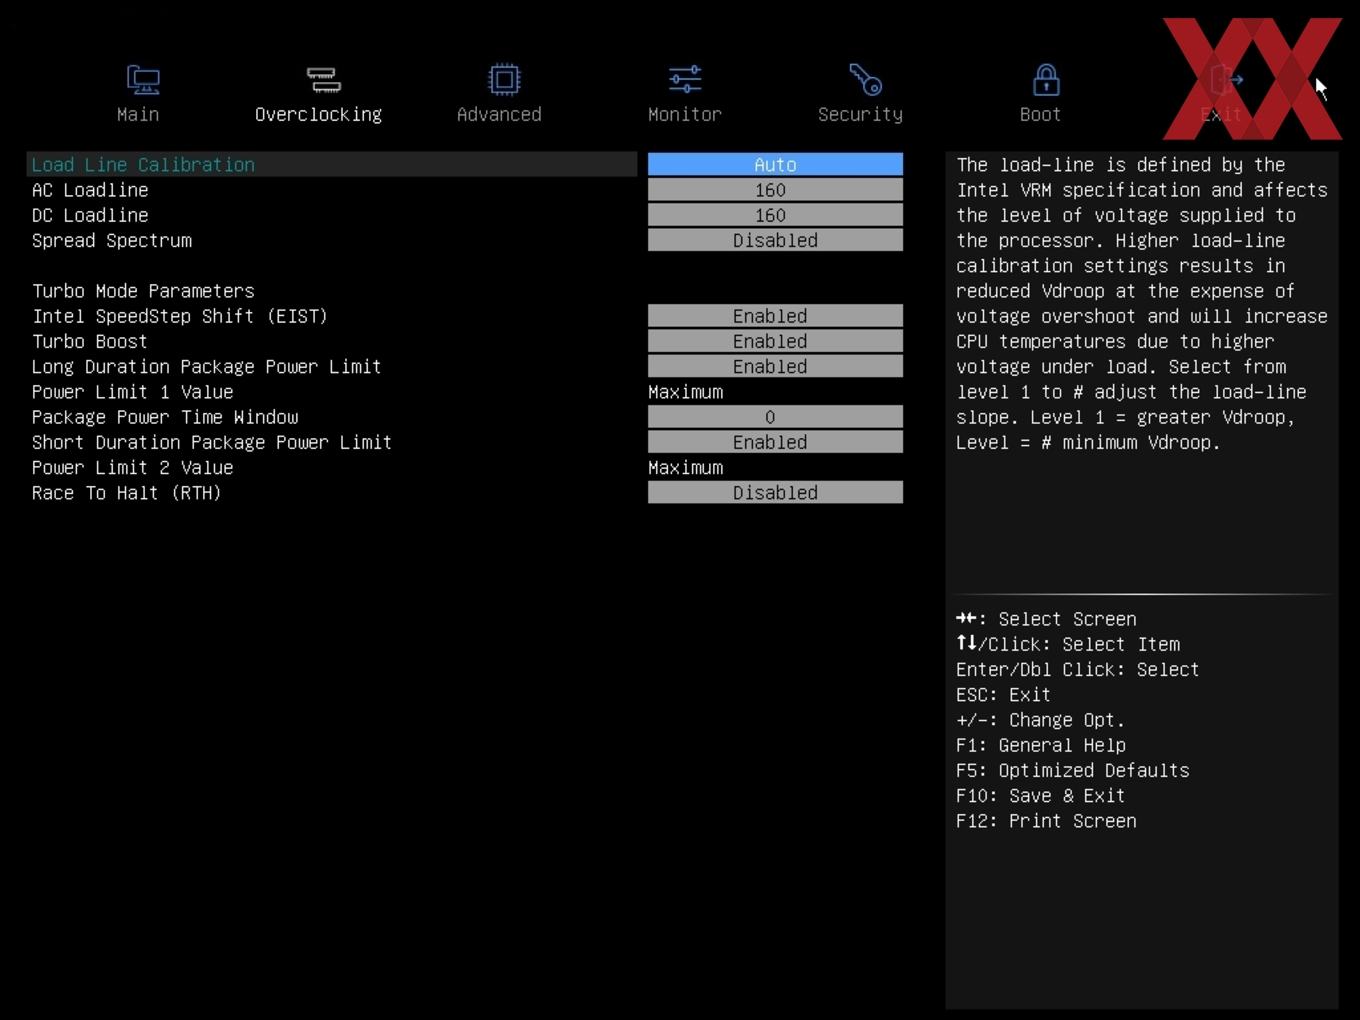
Task: Select Package Power Time Window label
Action: click(165, 417)
